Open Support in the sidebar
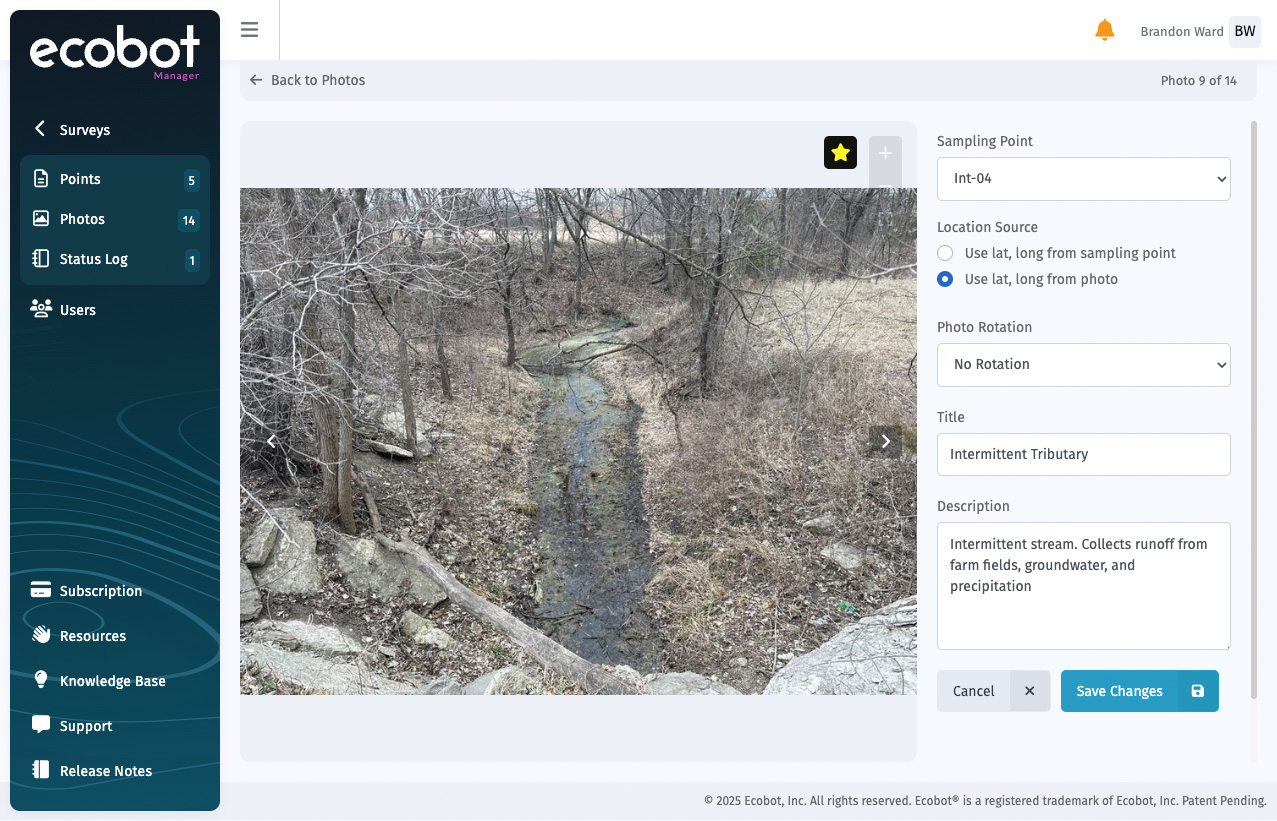1277x821 pixels. (x=86, y=726)
